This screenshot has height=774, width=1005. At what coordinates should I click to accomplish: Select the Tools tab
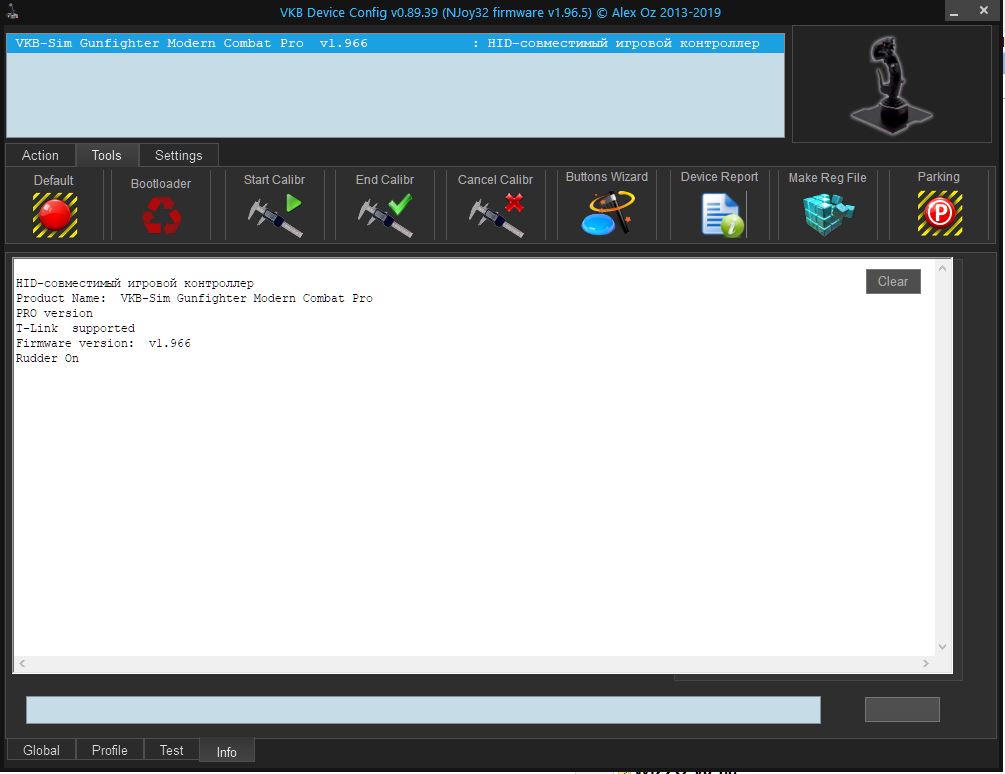[x=106, y=155]
